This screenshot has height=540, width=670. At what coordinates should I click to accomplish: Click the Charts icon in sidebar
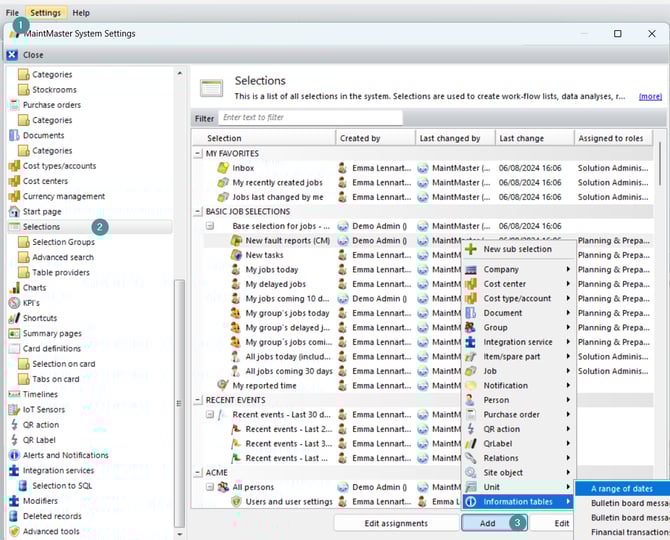click(x=14, y=287)
